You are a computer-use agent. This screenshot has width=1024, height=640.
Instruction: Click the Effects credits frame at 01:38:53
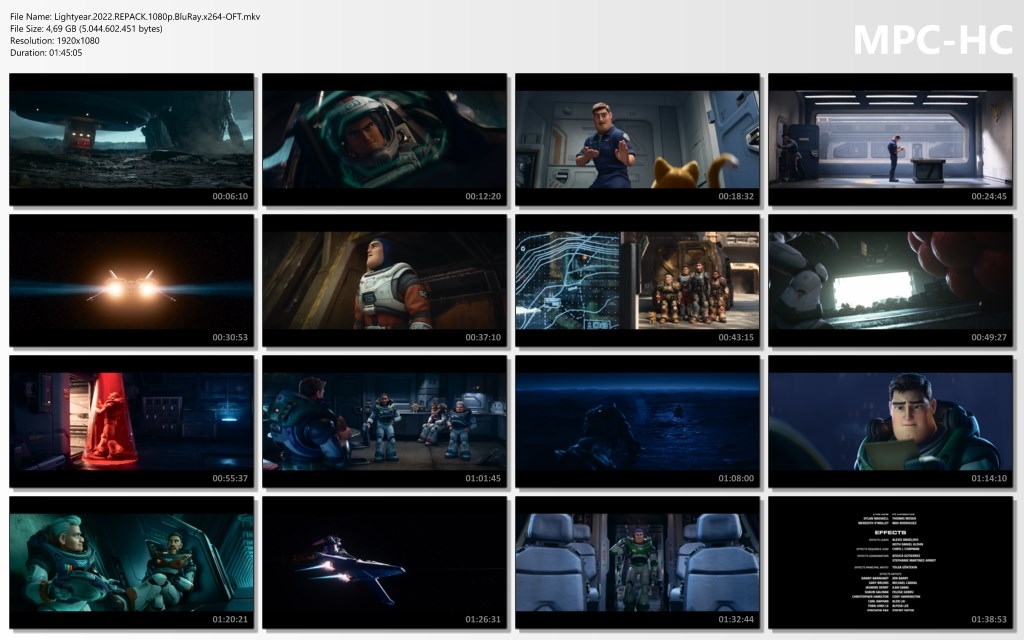tap(890, 562)
